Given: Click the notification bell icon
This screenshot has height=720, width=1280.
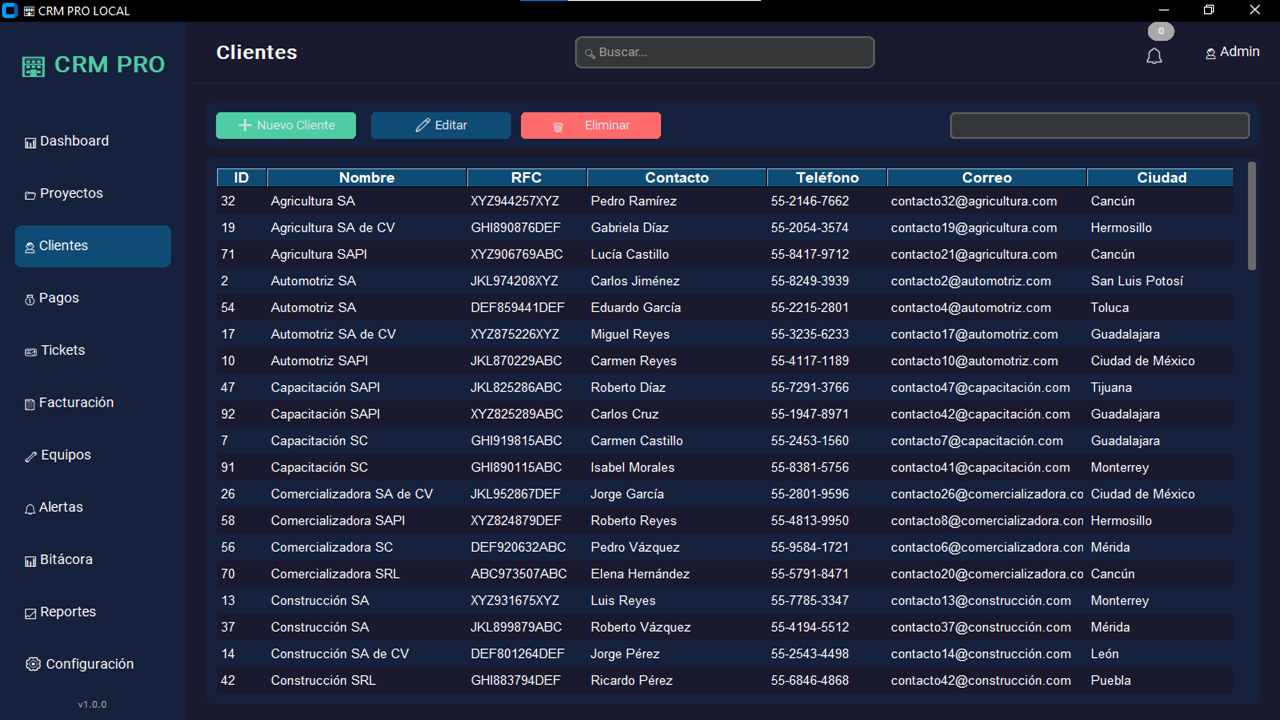Looking at the screenshot, I should coord(1154,56).
